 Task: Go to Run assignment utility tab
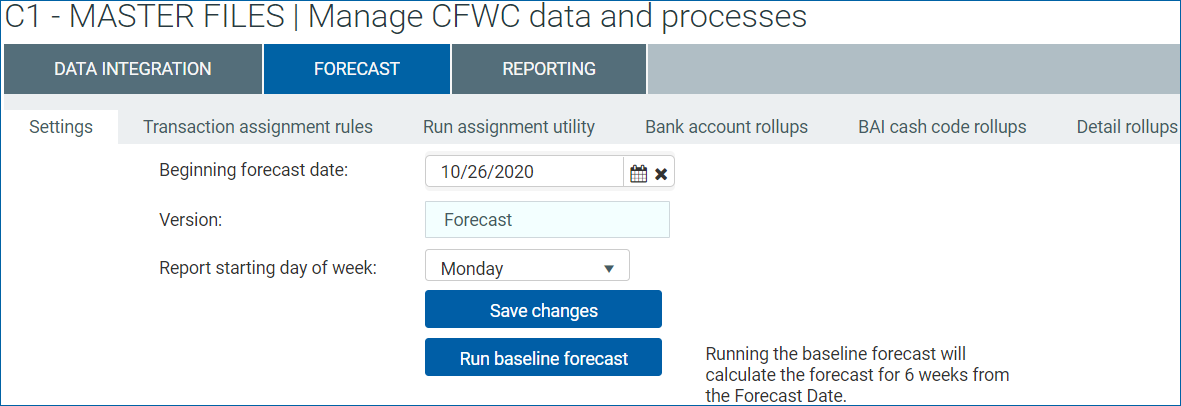(x=508, y=127)
